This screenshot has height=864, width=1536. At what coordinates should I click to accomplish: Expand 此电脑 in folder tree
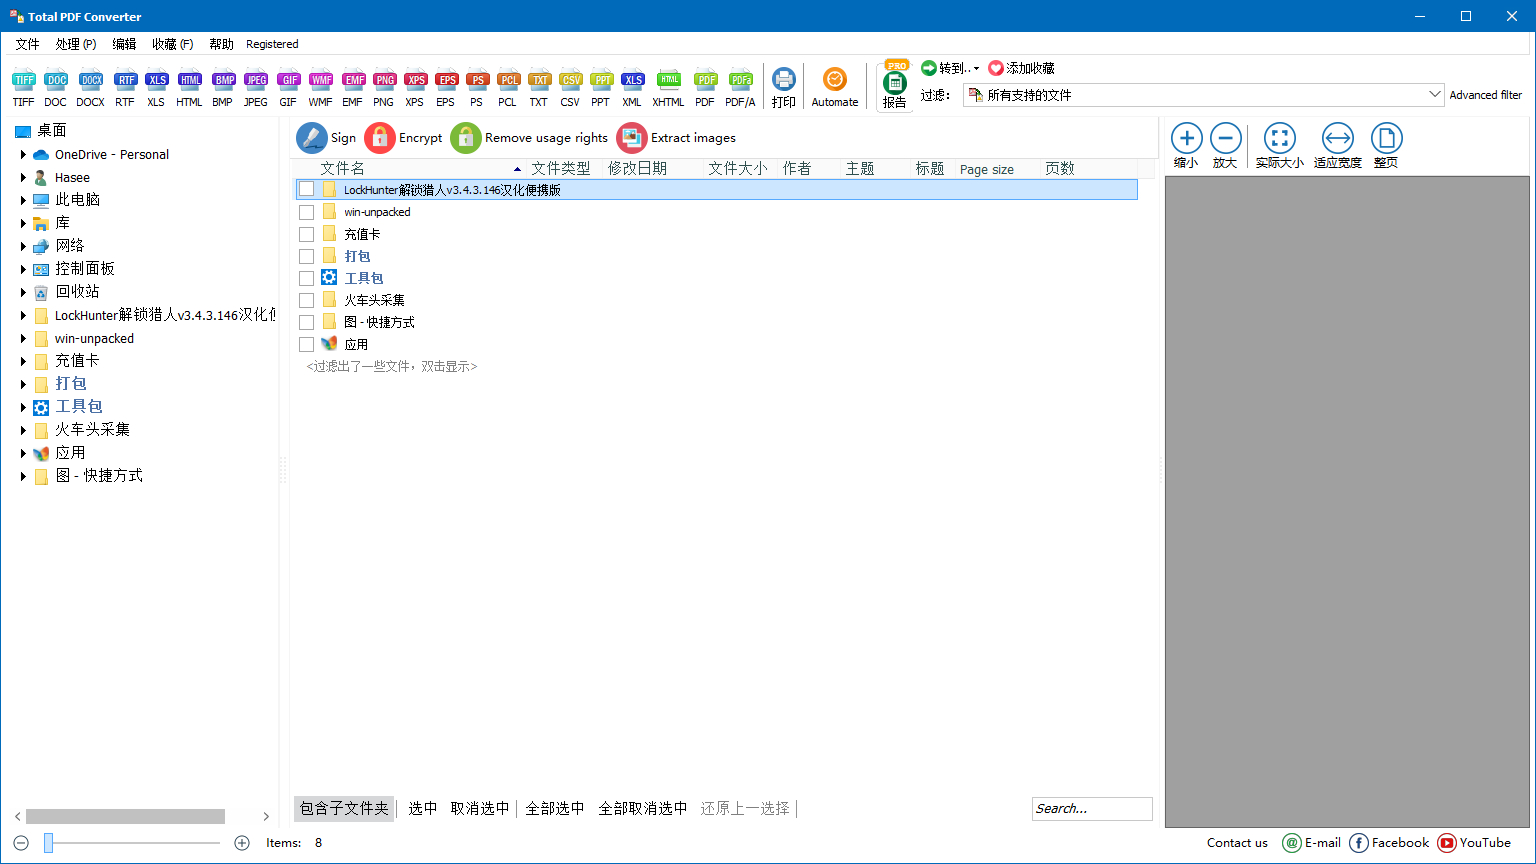point(23,200)
